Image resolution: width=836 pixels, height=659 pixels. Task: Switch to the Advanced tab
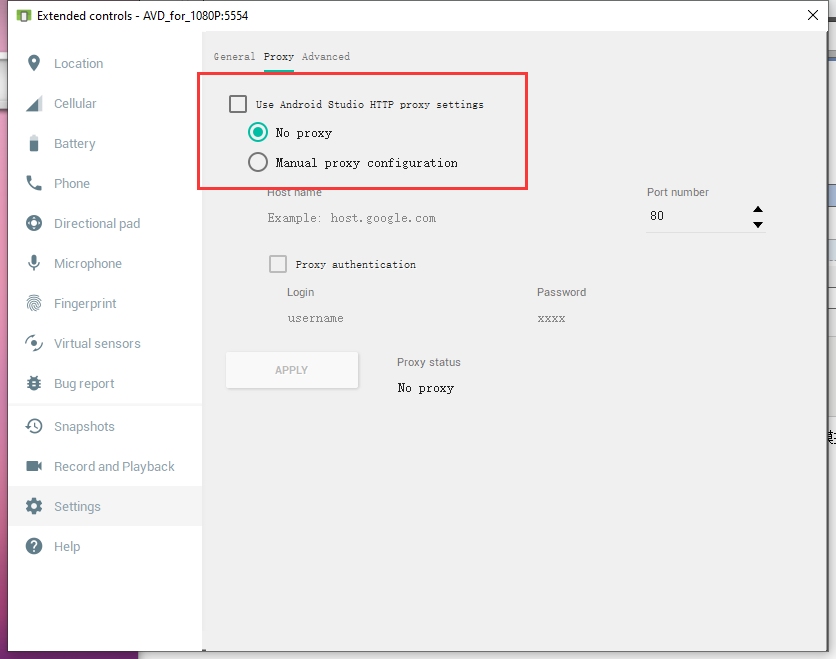326,57
